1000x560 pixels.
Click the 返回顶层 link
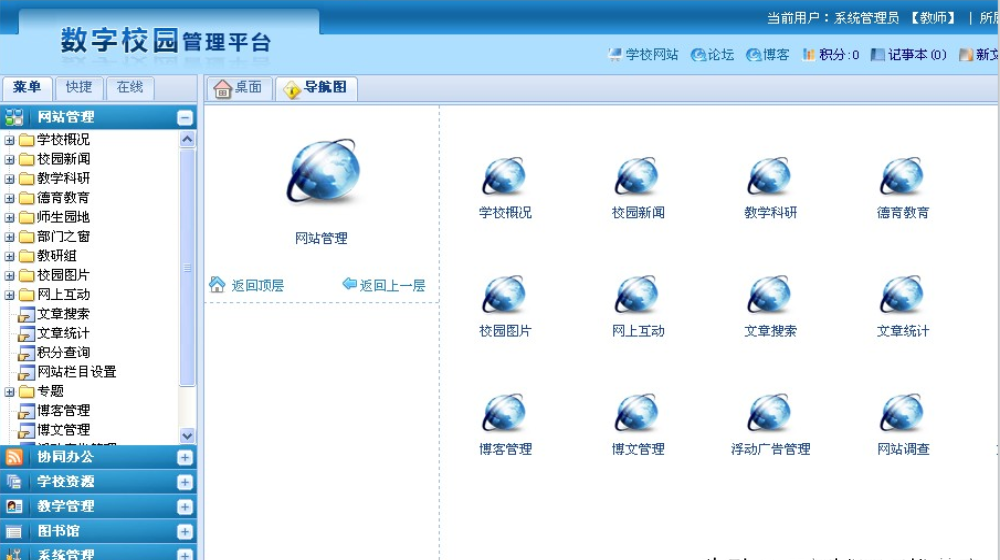[258, 285]
